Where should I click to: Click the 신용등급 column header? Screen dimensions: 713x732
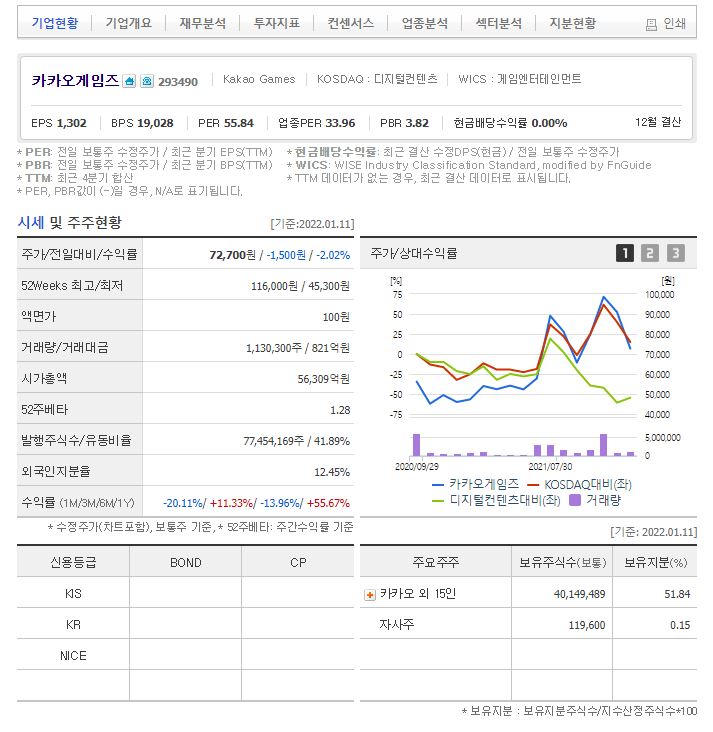[x=73, y=563]
